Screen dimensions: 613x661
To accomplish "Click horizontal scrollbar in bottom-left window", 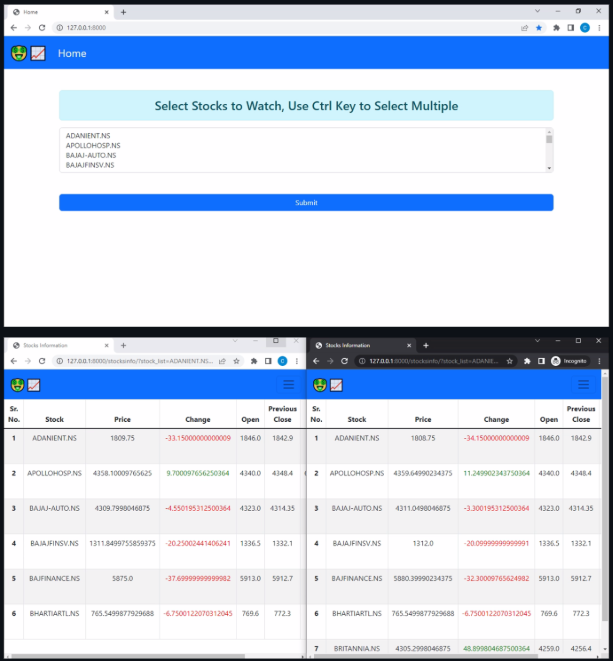I will point(126,656).
